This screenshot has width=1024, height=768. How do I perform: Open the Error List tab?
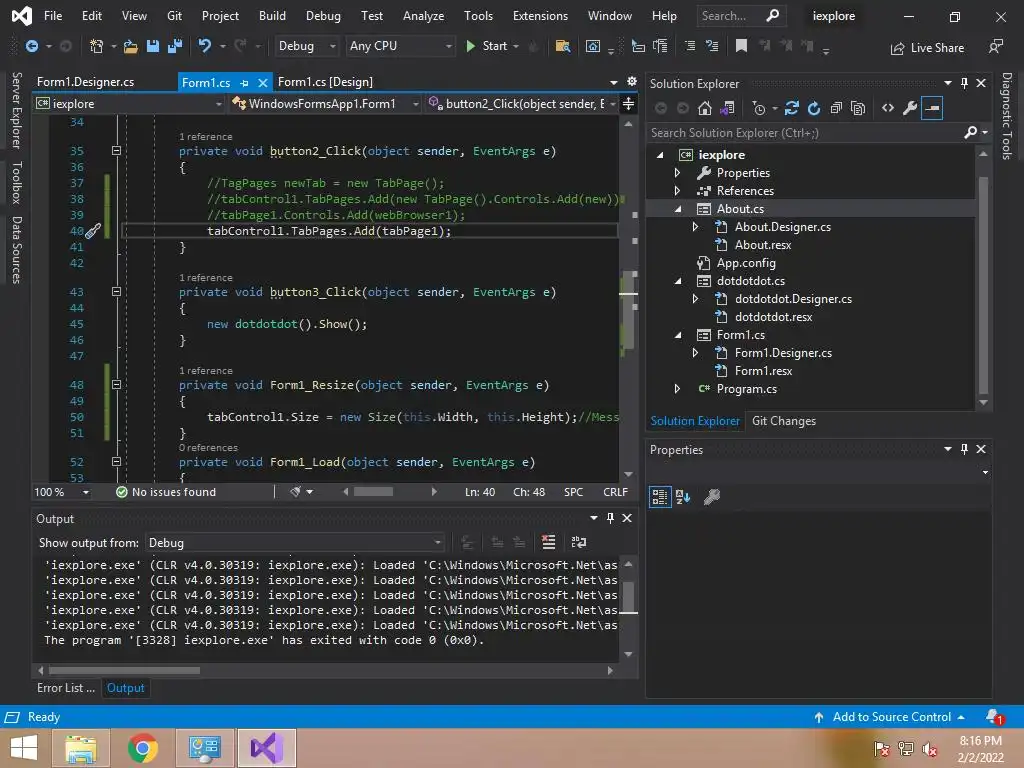[65, 688]
